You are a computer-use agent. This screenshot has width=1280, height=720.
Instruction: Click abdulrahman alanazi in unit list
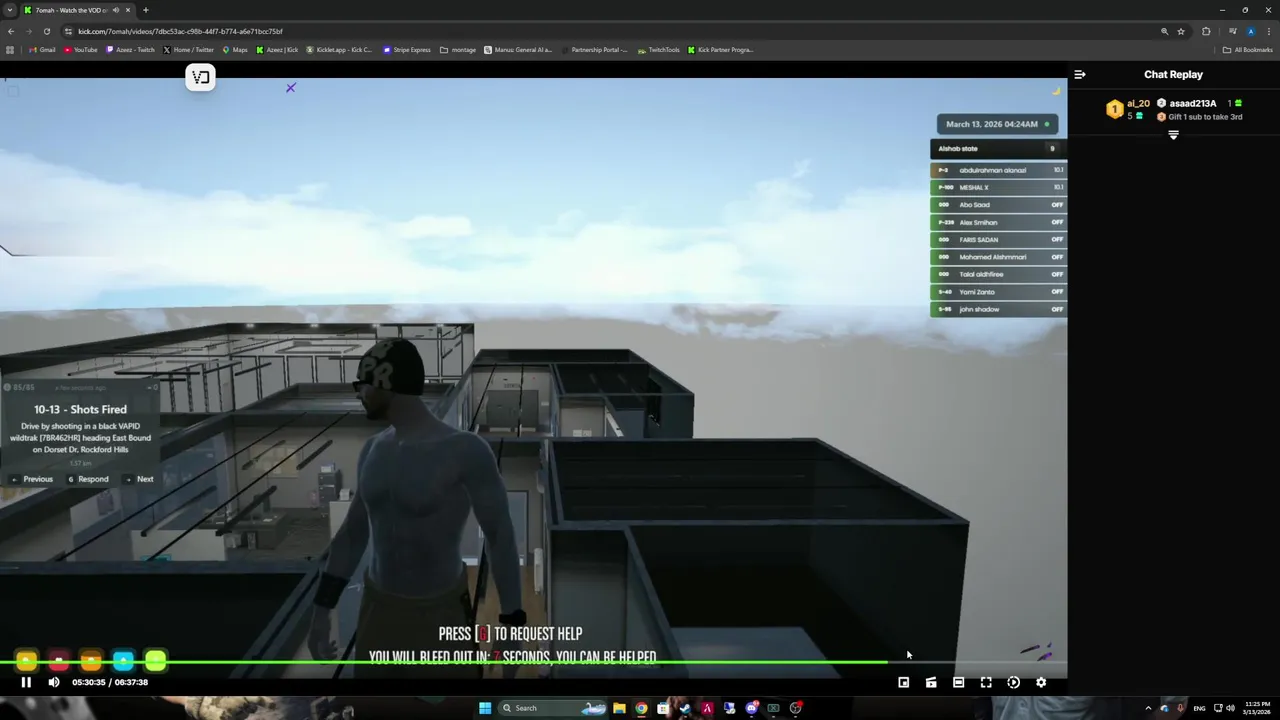pyautogui.click(x=998, y=170)
